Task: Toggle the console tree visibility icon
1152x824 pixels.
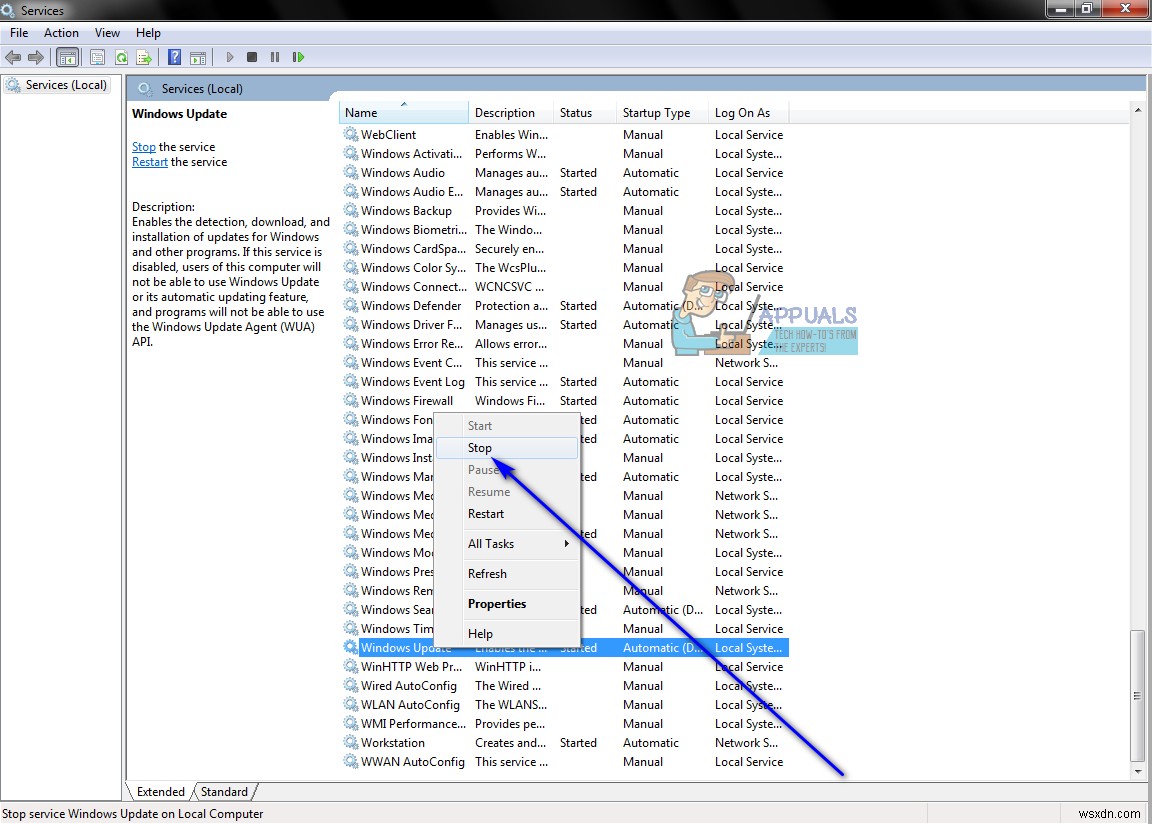Action: click(x=67, y=57)
